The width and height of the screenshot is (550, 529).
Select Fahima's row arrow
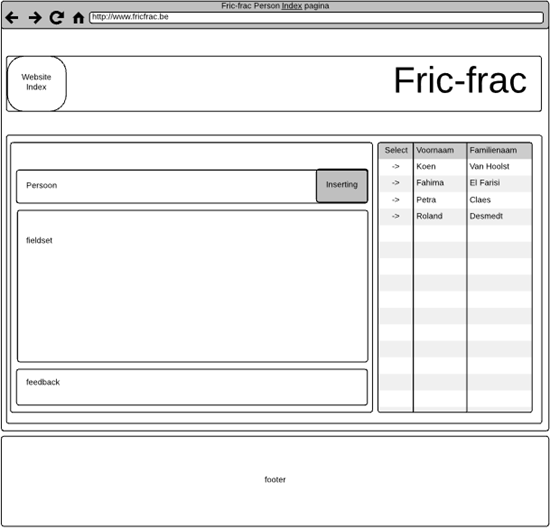click(x=396, y=183)
